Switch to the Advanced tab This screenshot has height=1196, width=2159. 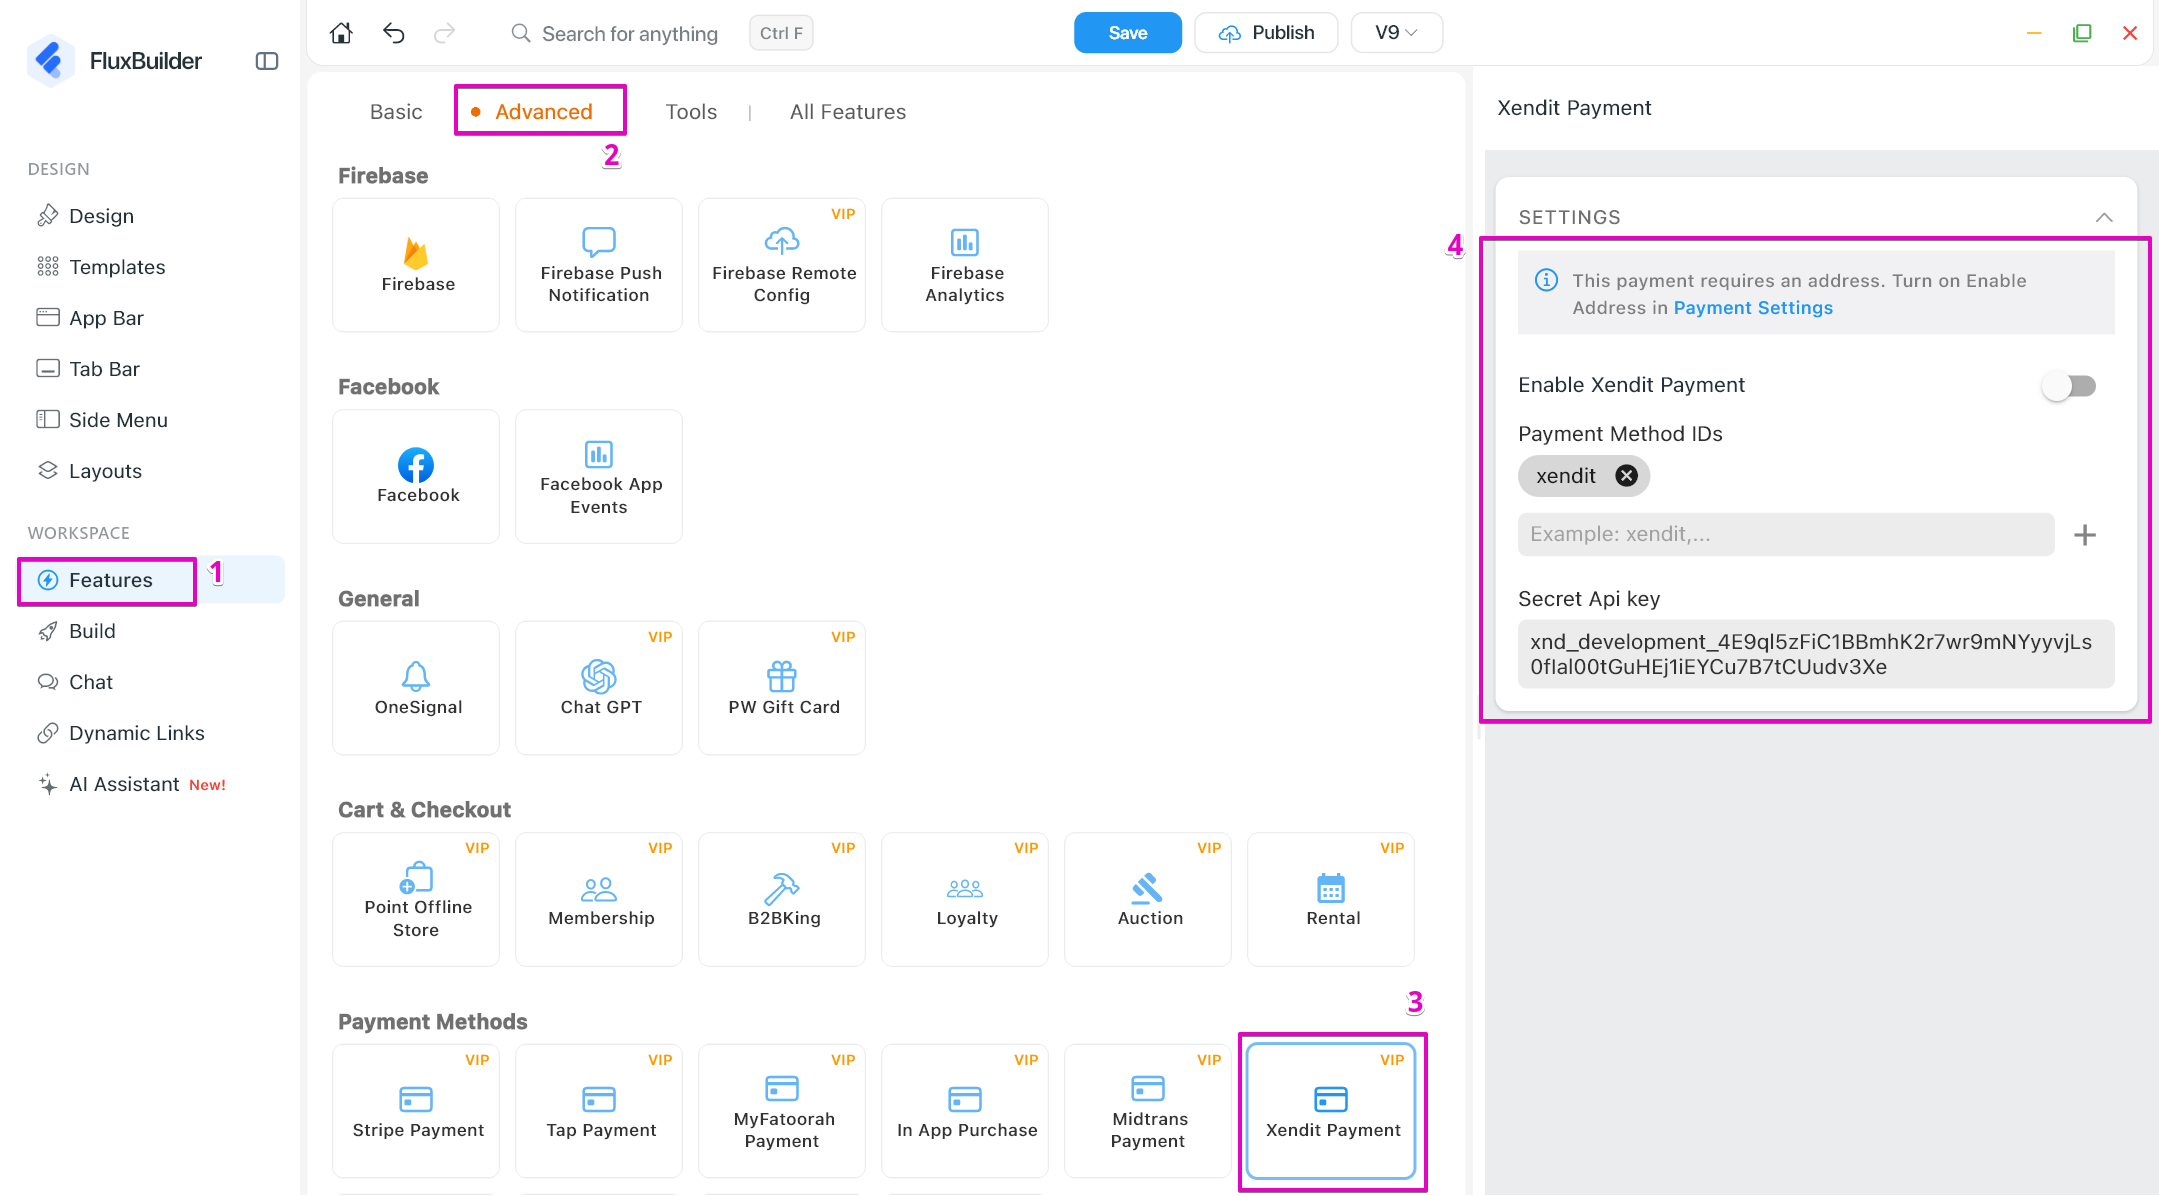[x=543, y=112]
